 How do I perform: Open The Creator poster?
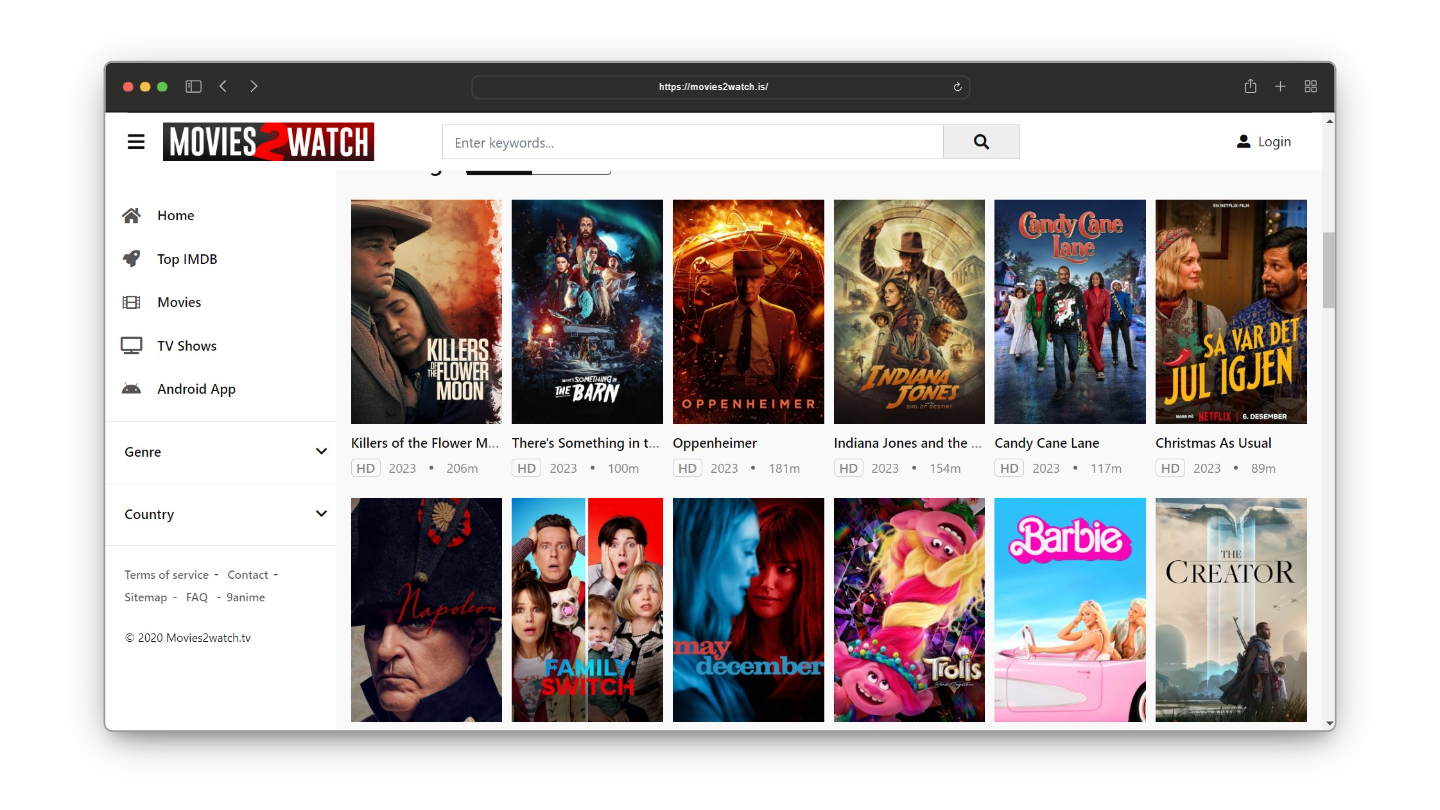click(x=1231, y=610)
